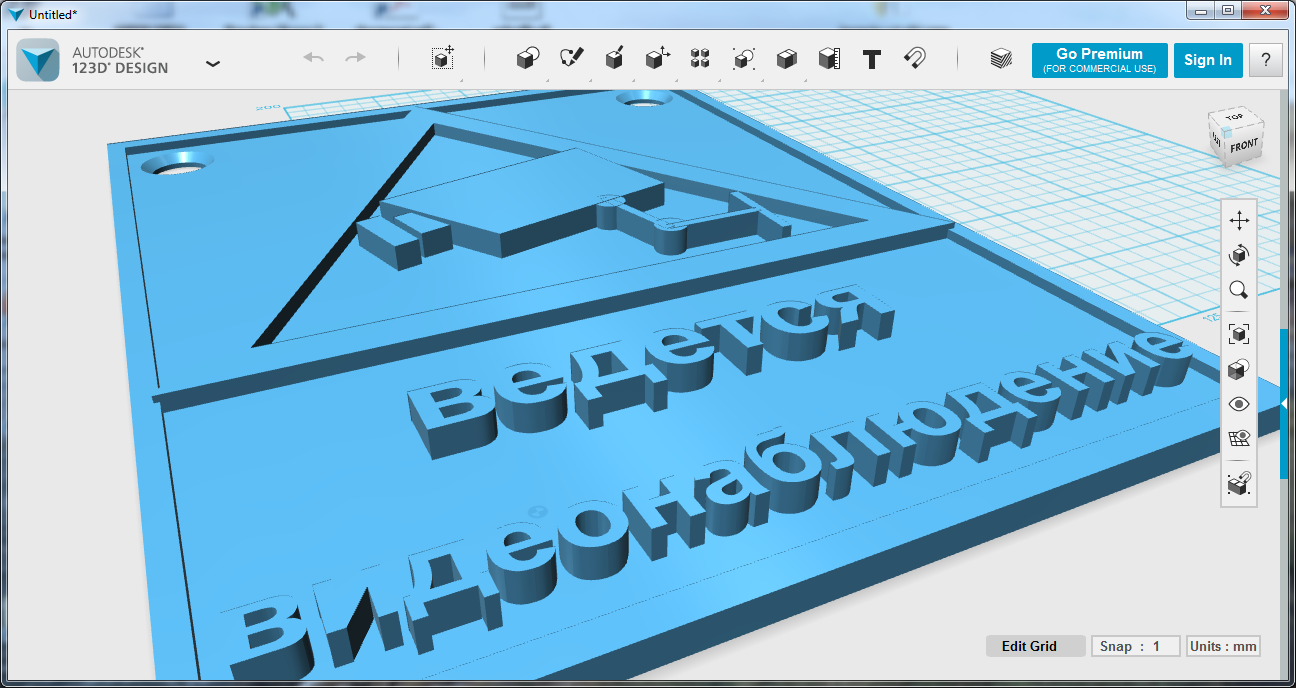Switch perspective or orthographic view mode
1296x688 pixels.
point(1239,369)
